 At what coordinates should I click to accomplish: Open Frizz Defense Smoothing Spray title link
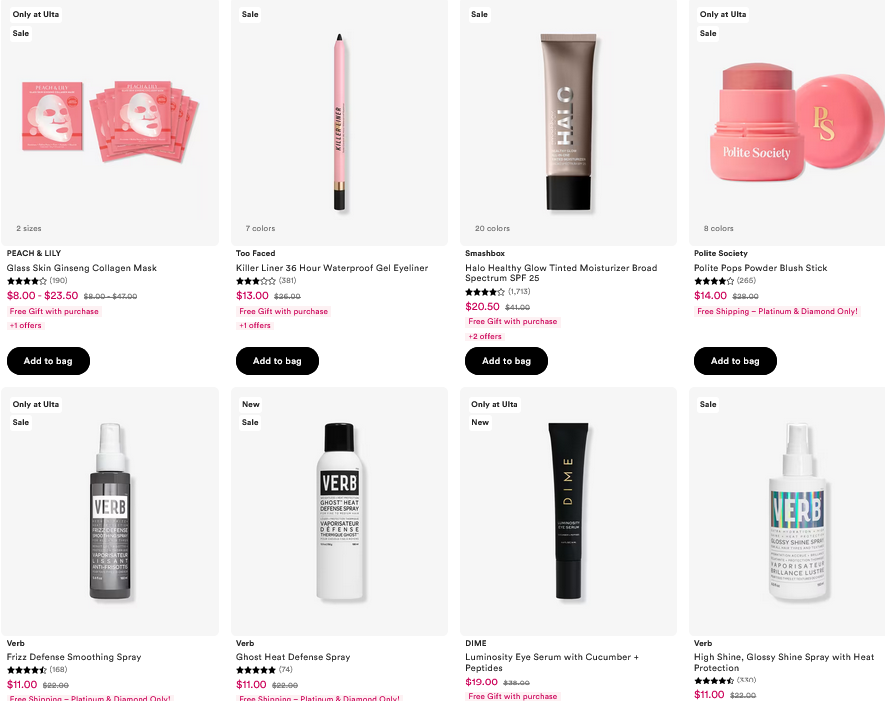[x=74, y=657]
